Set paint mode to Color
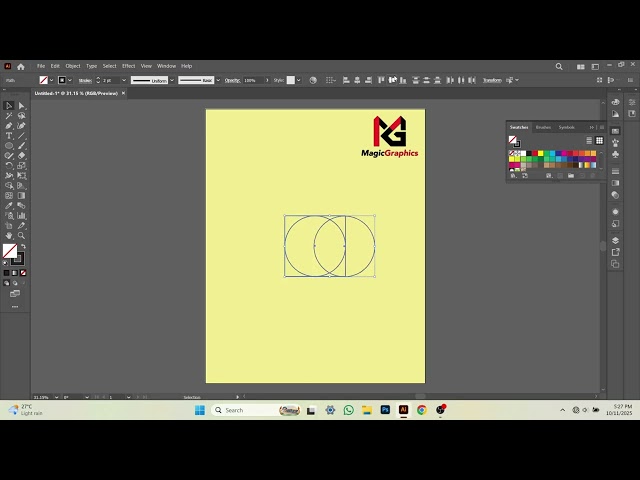This screenshot has width=640, height=480. click(x=7, y=273)
